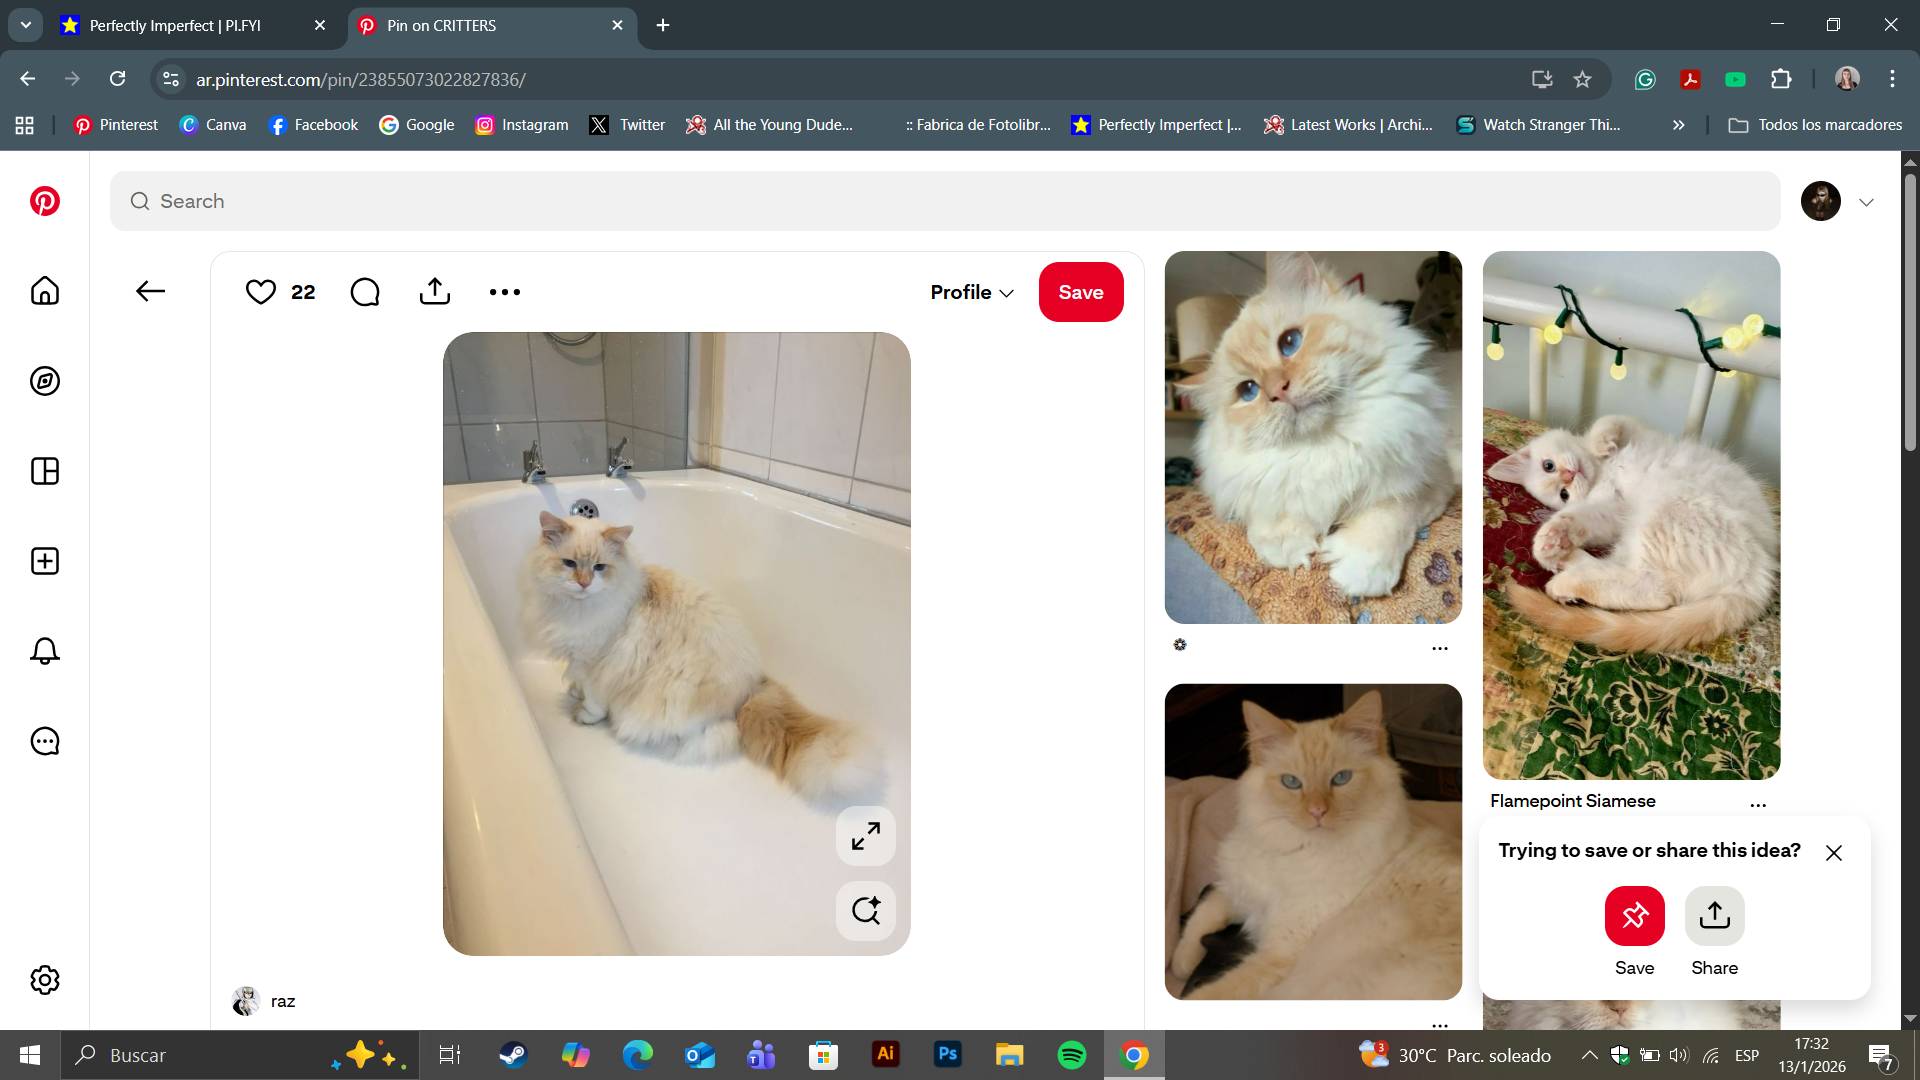Open the Notifications bell

[45, 651]
